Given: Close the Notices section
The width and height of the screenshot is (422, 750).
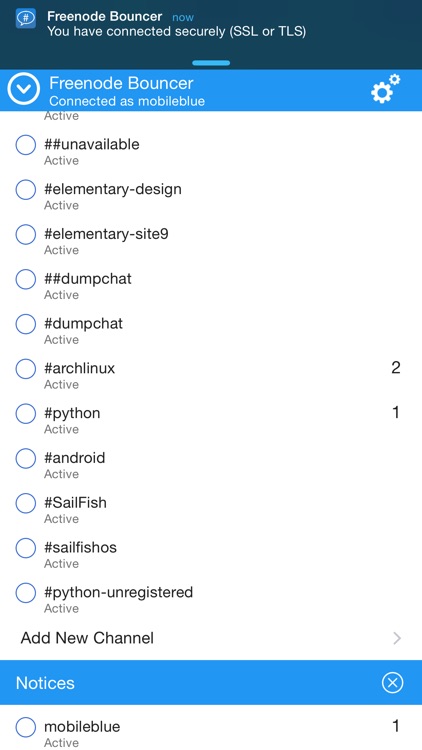Looking at the screenshot, I should [392, 683].
